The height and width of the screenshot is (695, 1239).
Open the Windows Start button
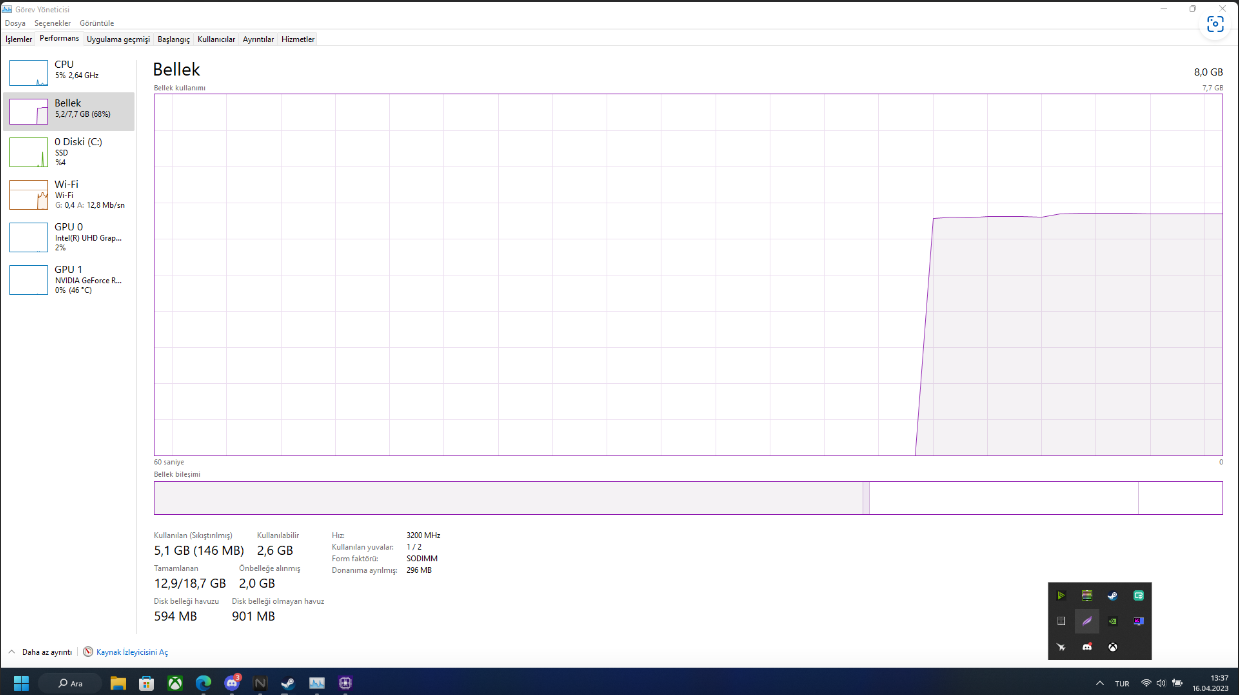[x=21, y=683]
